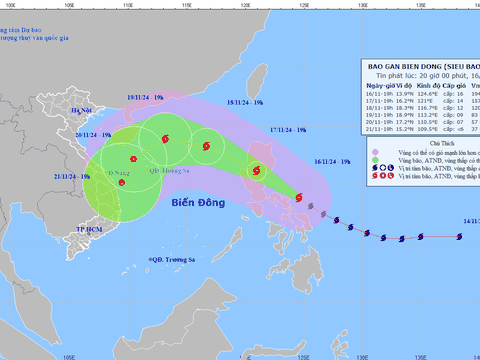
Task: Click the red storm marker below 18/11/24 label
Action: [x=206, y=146]
